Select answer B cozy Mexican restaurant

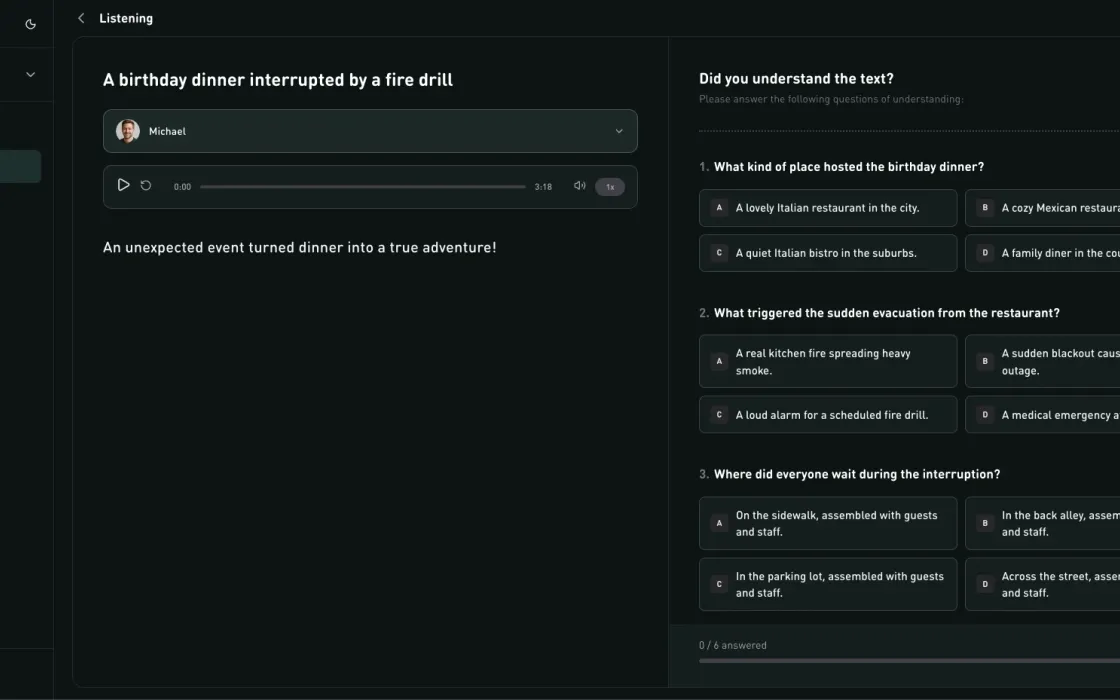pyautogui.click(x=1043, y=208)
